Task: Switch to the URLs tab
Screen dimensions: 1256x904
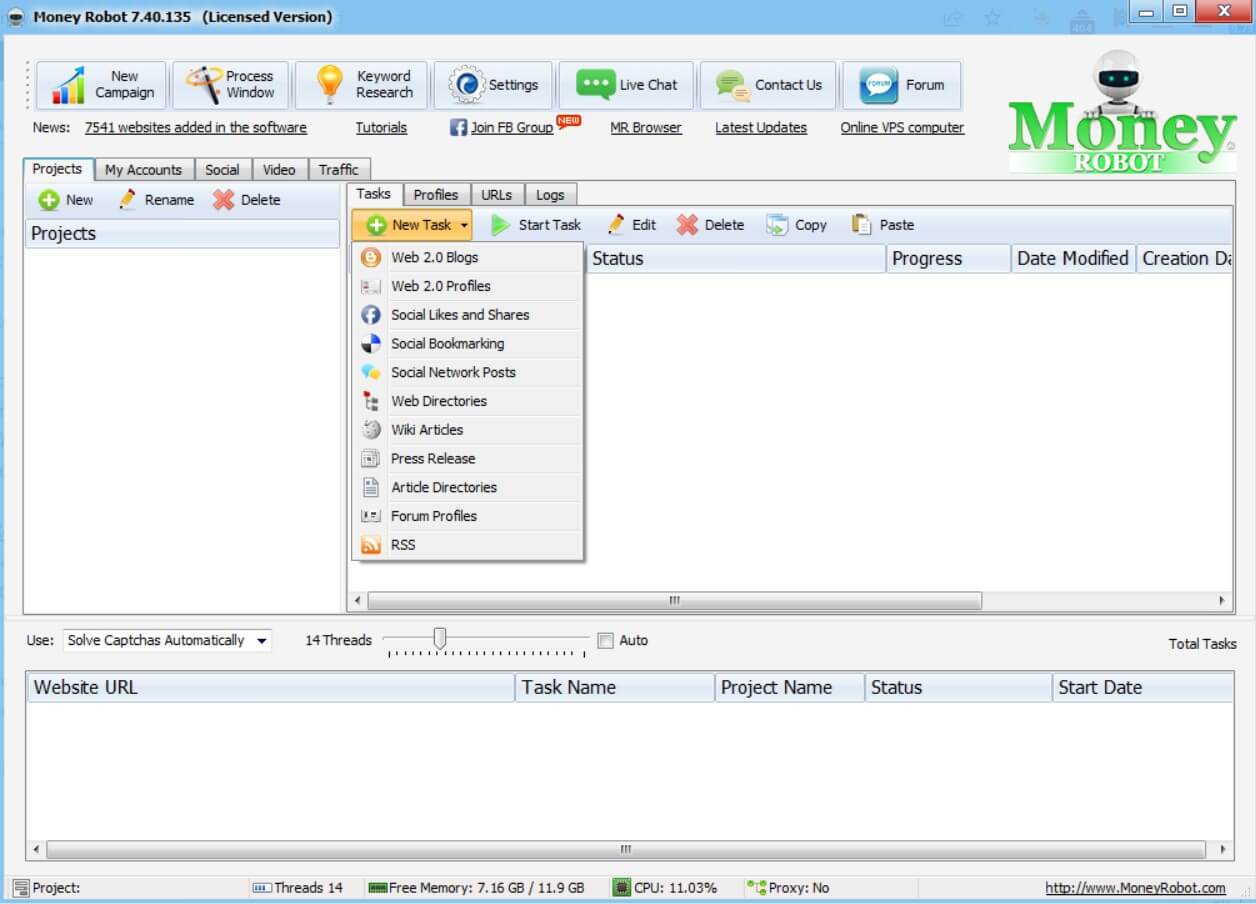Action: pos(496,195)
